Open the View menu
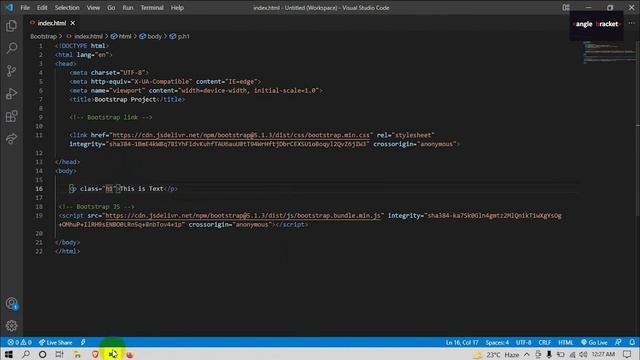 coord(93,8)
